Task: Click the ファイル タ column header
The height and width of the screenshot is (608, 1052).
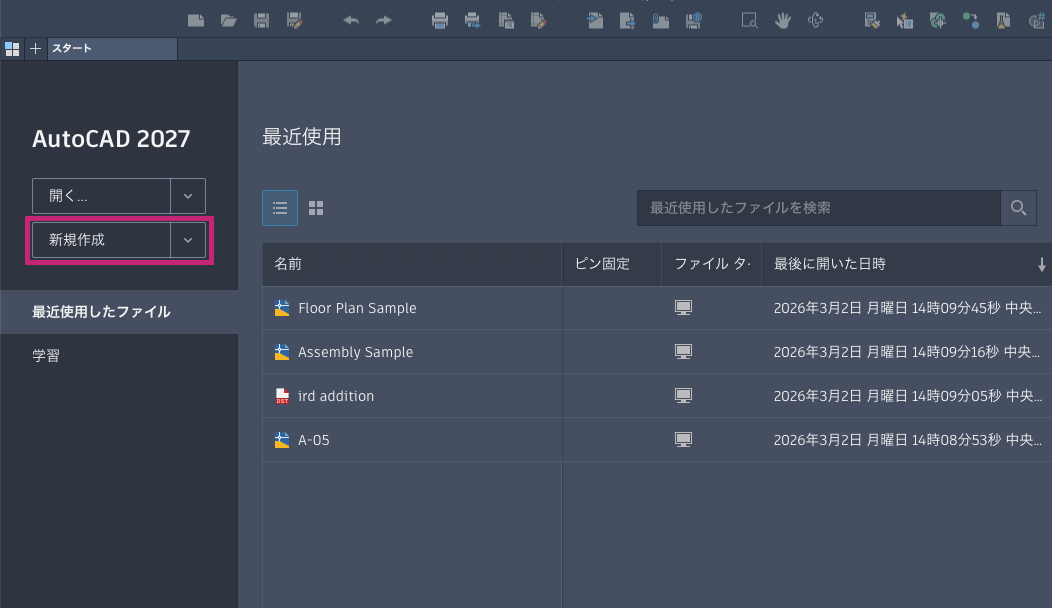Action: [x=711, y=264]
